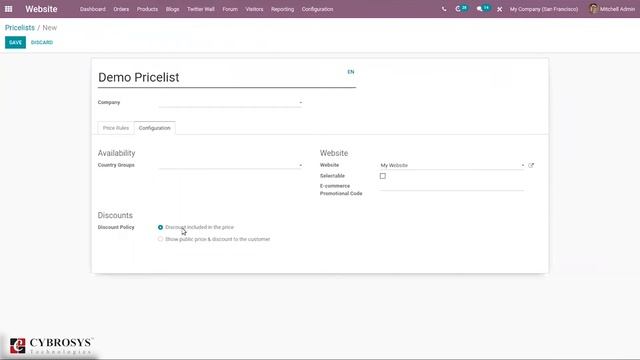Select Show public price & discount option
Screen dimensions: 640x360
point(160,239)
